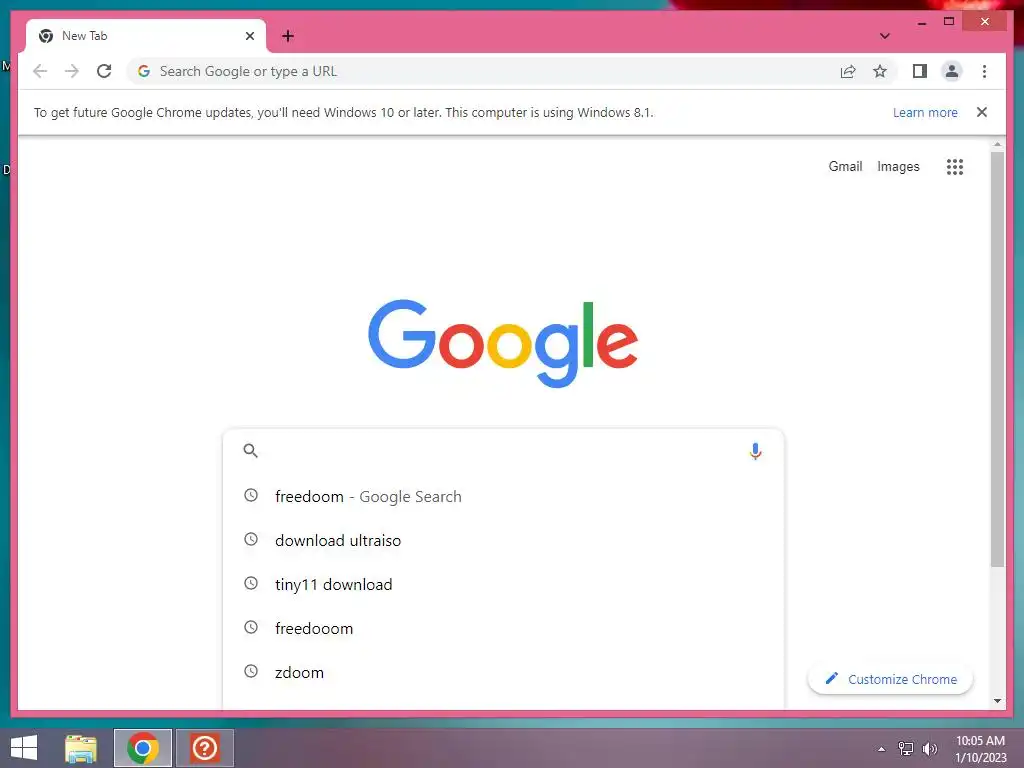Click the magnifier icon in search box
1024x768 pixels.
click(x=251, y=451)
